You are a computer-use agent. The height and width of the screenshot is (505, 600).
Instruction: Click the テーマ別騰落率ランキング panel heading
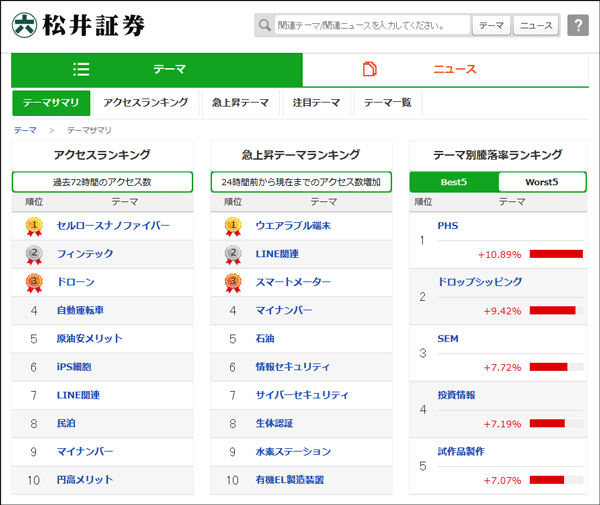(x=498, y=155)
